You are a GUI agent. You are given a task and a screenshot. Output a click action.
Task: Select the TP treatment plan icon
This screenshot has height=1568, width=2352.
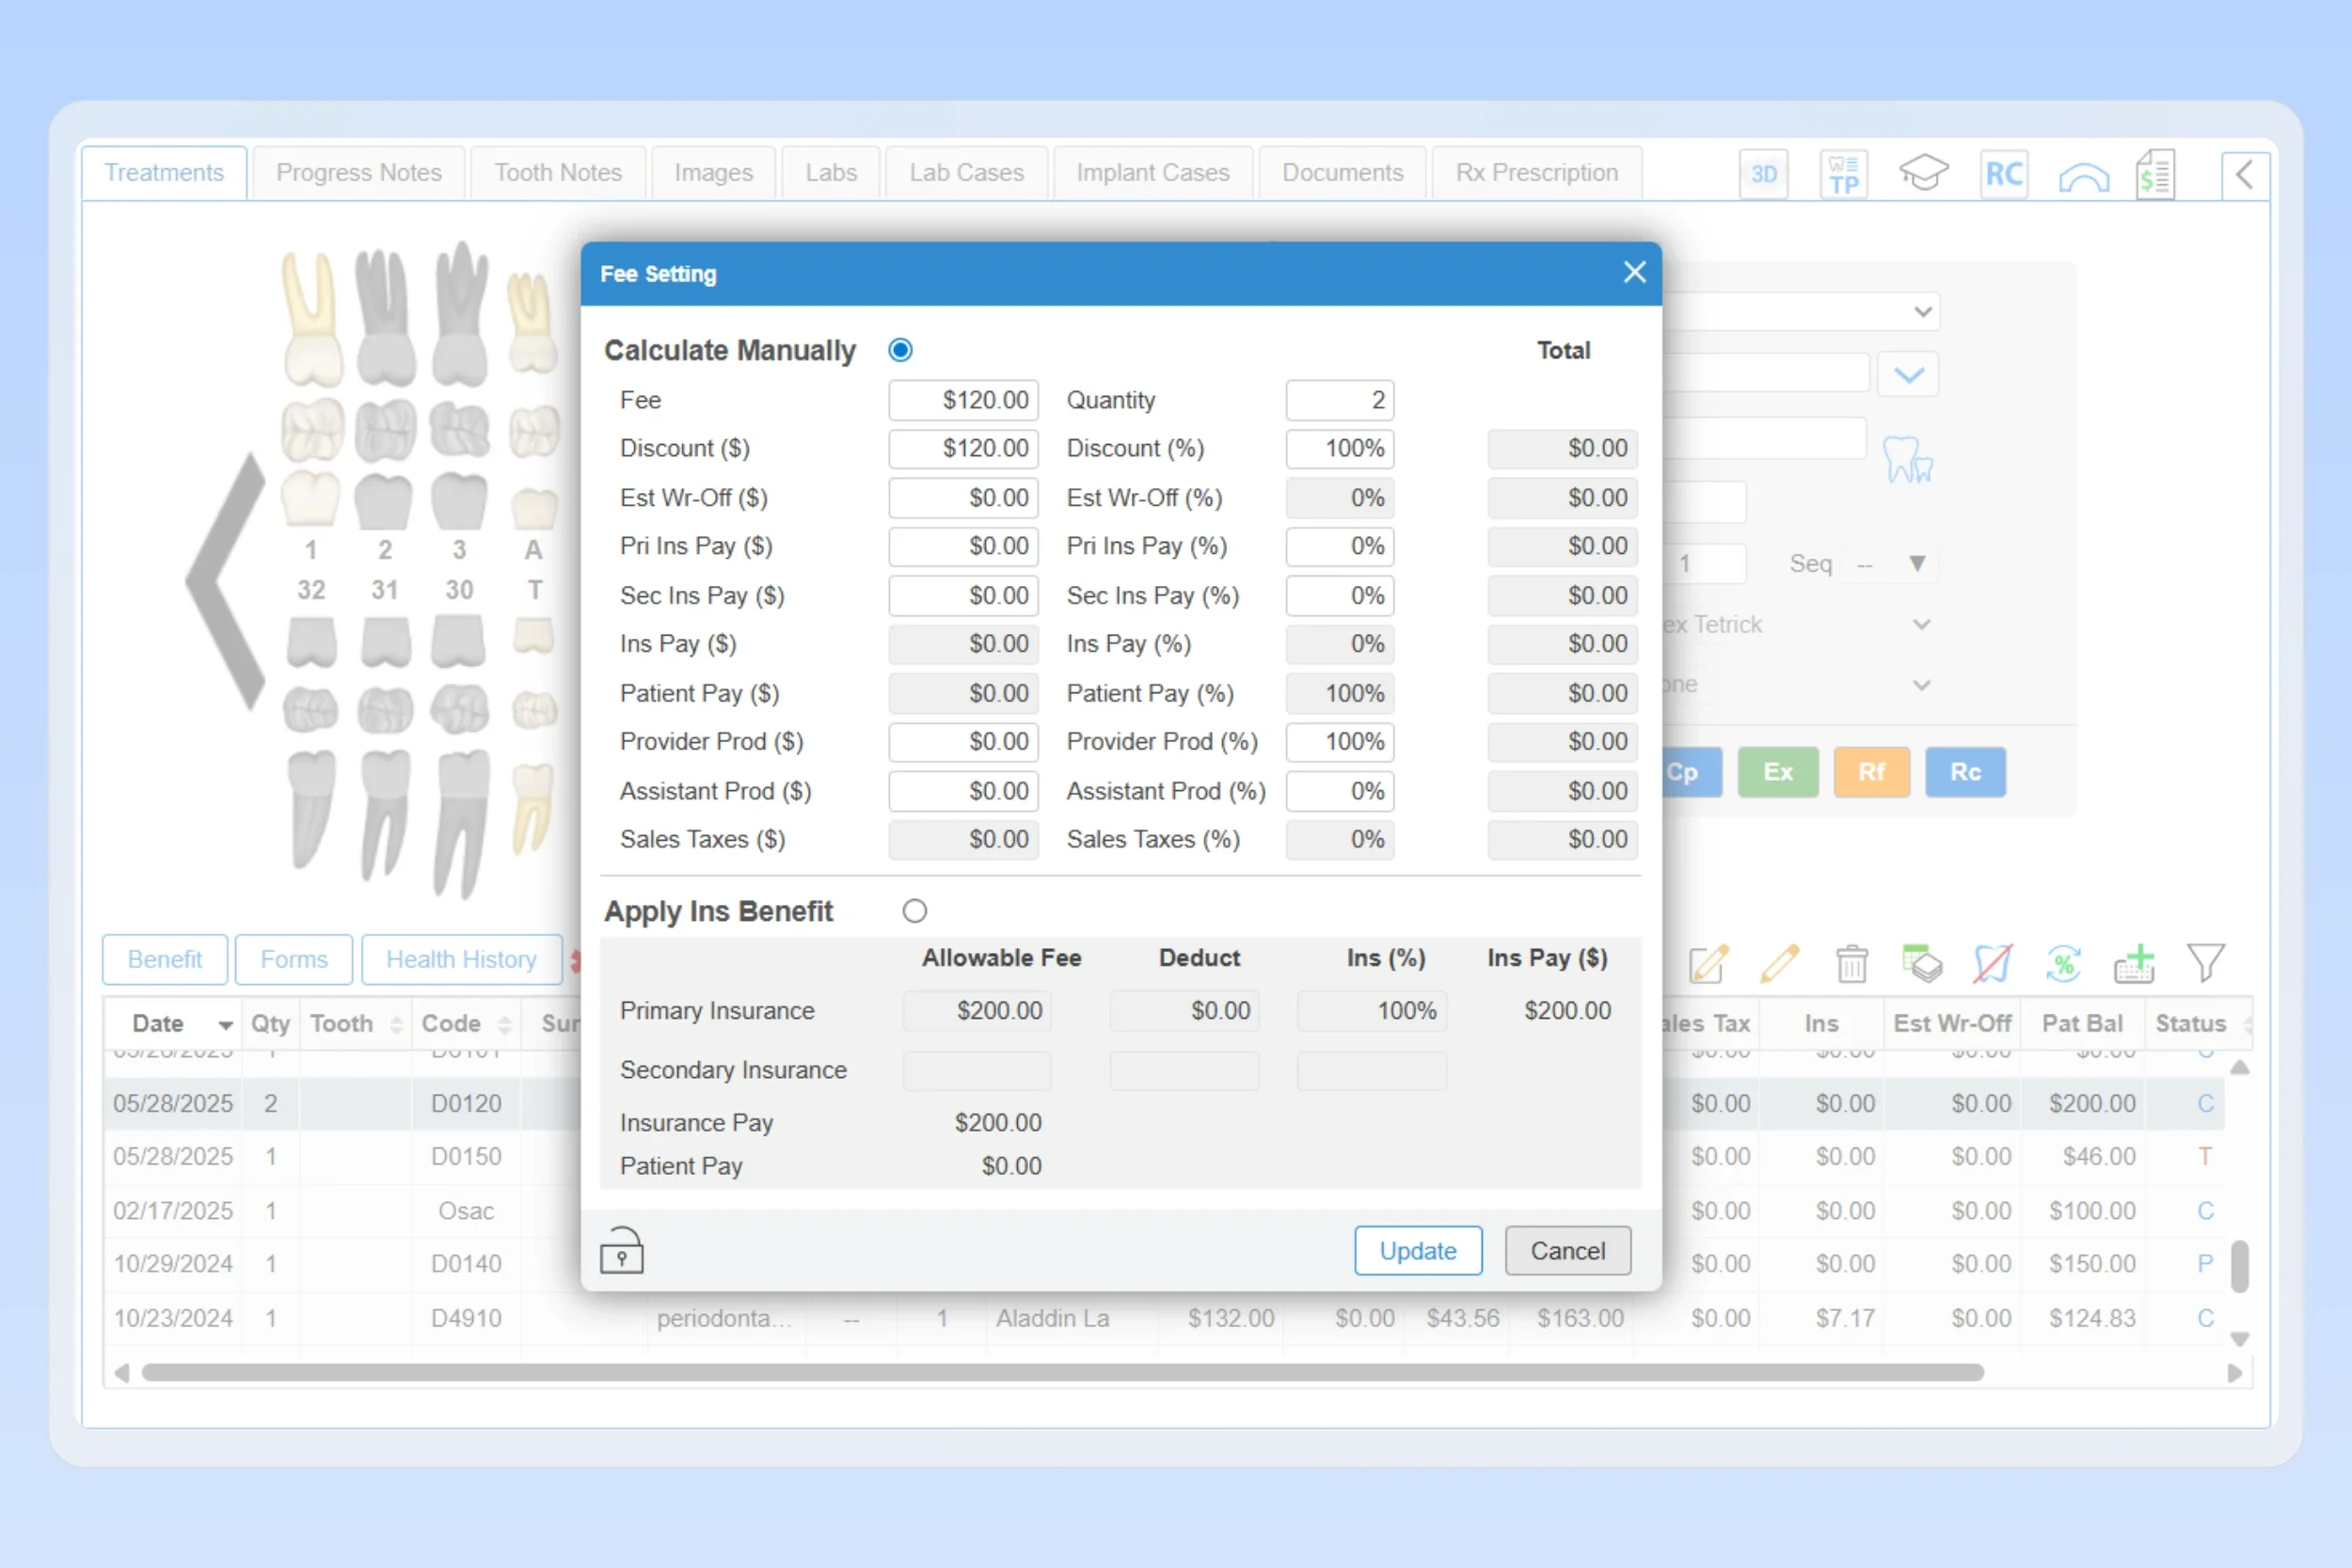pyautogui.click(x=1843, y=173)
